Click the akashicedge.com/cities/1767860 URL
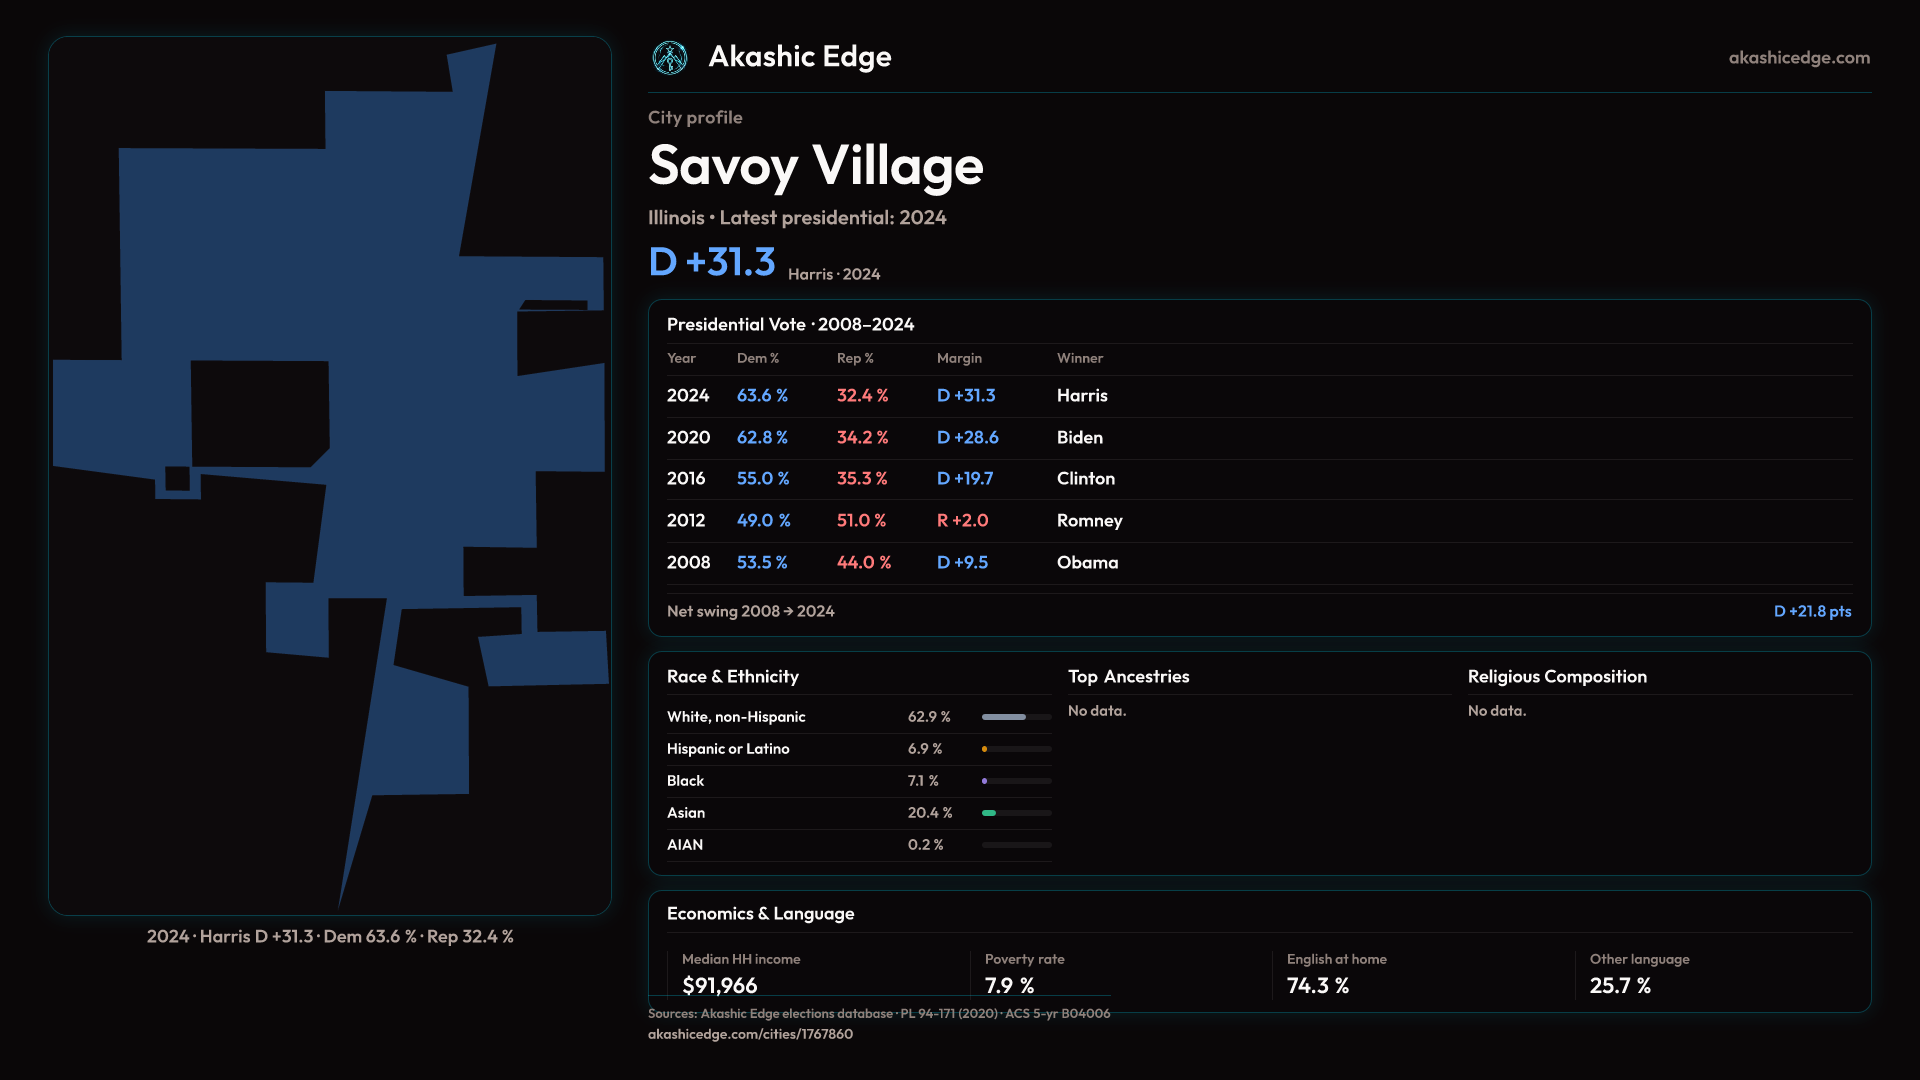The width and height of the screenshot is (1920, 1080). (750, 1034)
